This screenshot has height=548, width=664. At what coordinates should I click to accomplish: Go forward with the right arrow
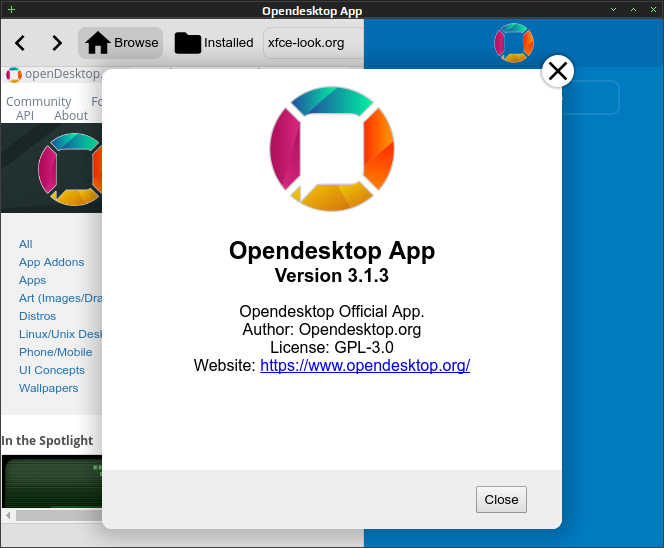coord(57,43)
